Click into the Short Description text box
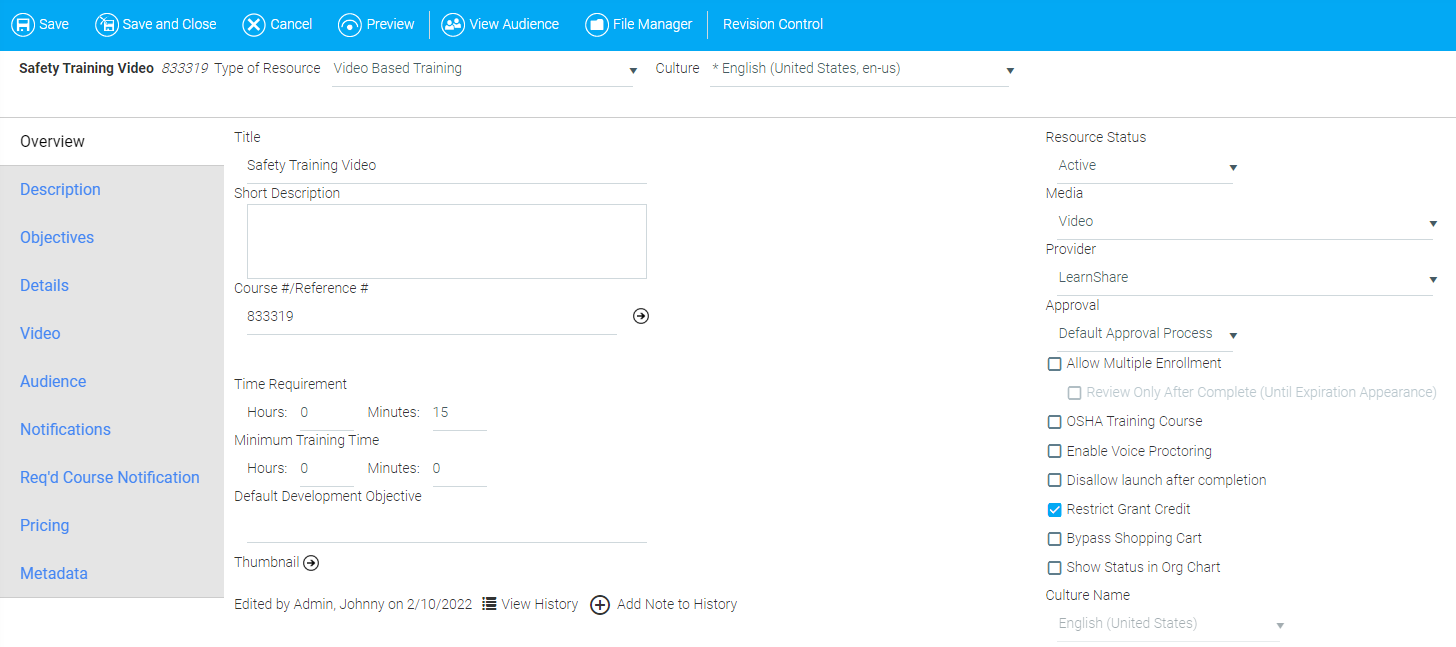Image resolution: width=1456 pixels, height=647 pixels. [446, 241]
